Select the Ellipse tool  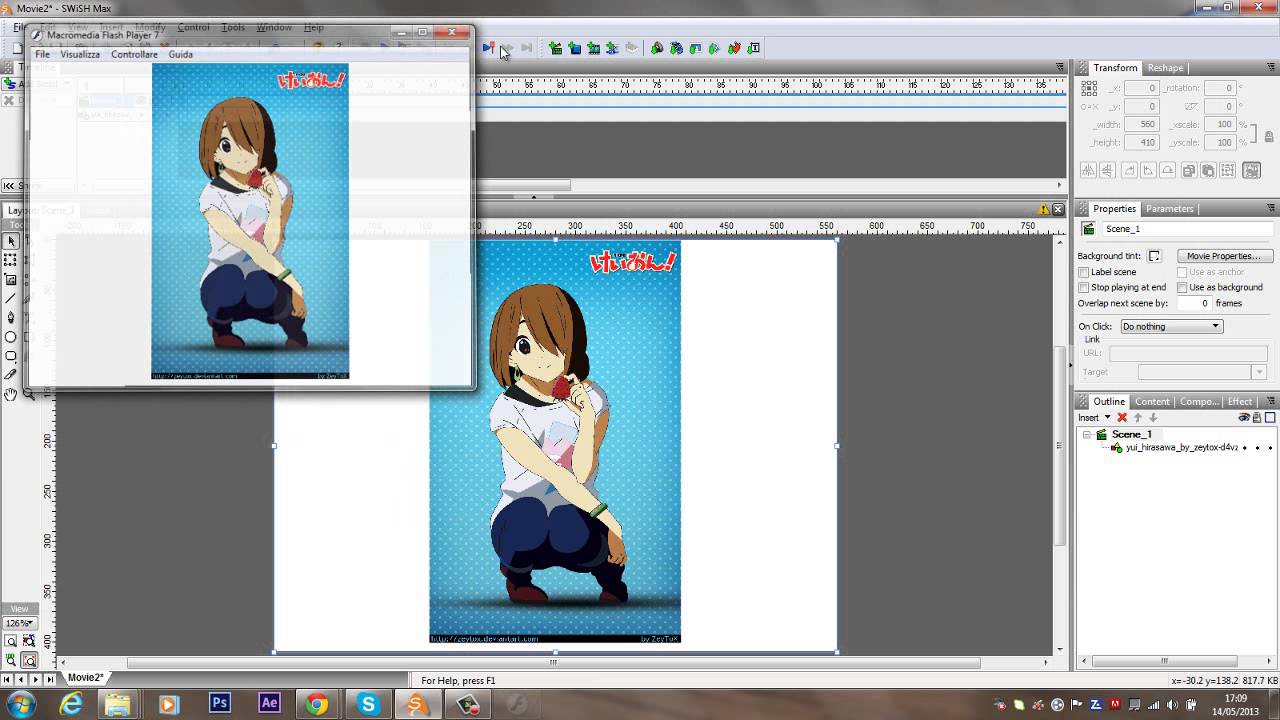(11, 337)
